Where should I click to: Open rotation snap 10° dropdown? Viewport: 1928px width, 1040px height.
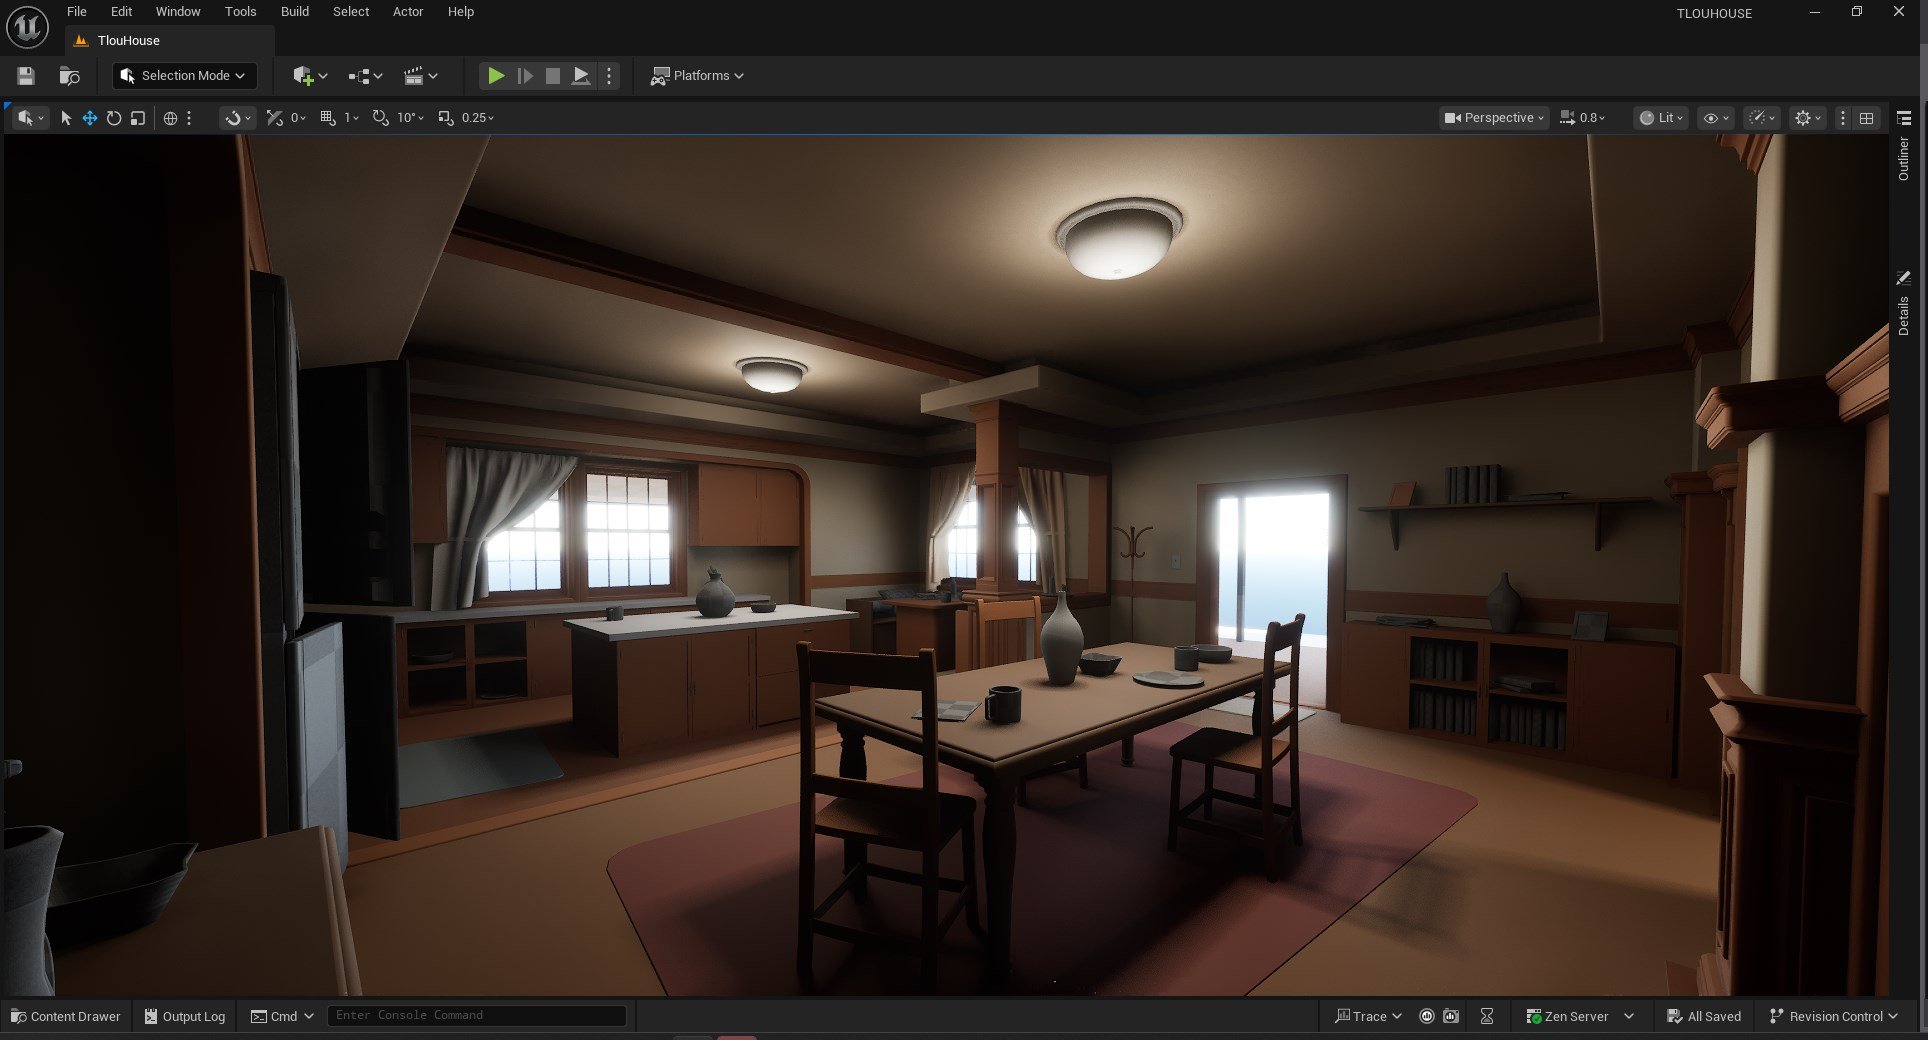click(x=410, y=118)
